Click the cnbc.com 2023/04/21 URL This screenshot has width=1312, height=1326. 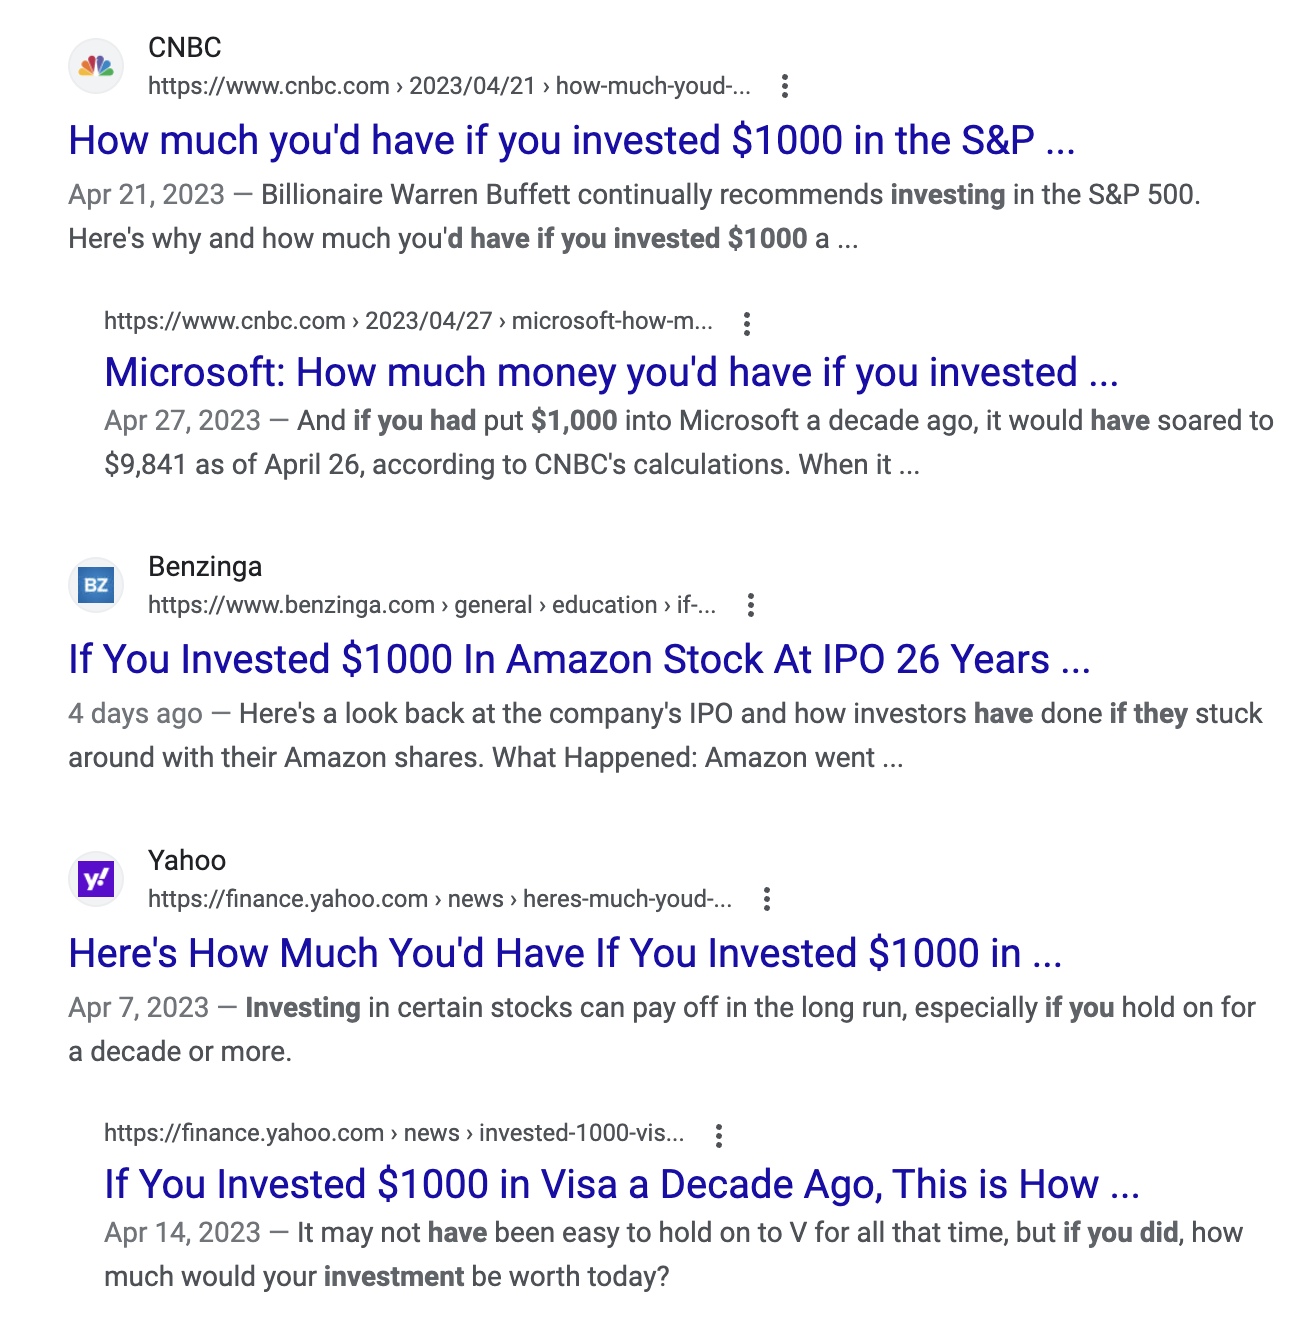(x=449, y=86)
